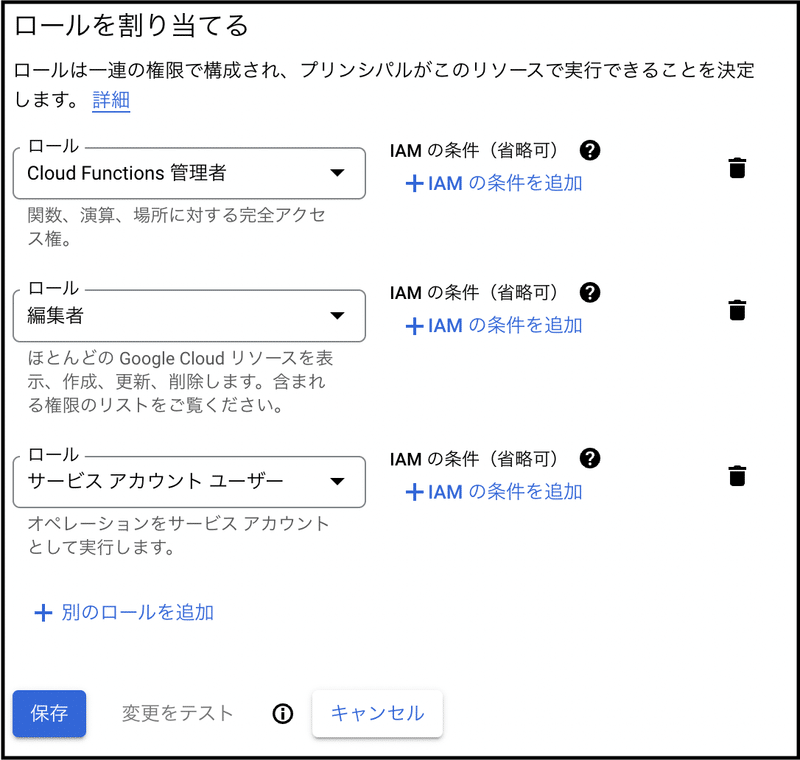Open IAM condition help for サービス アカウント ユーザー
This screenshot has width=800, height=760.
point(590,458)
